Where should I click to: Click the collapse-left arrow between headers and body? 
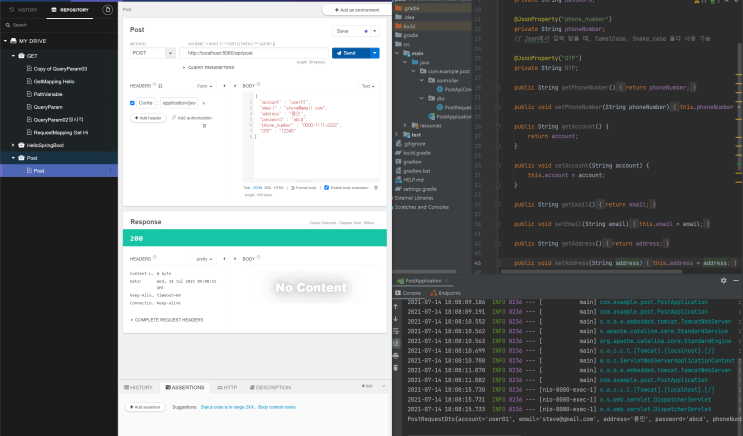point(224,86)
